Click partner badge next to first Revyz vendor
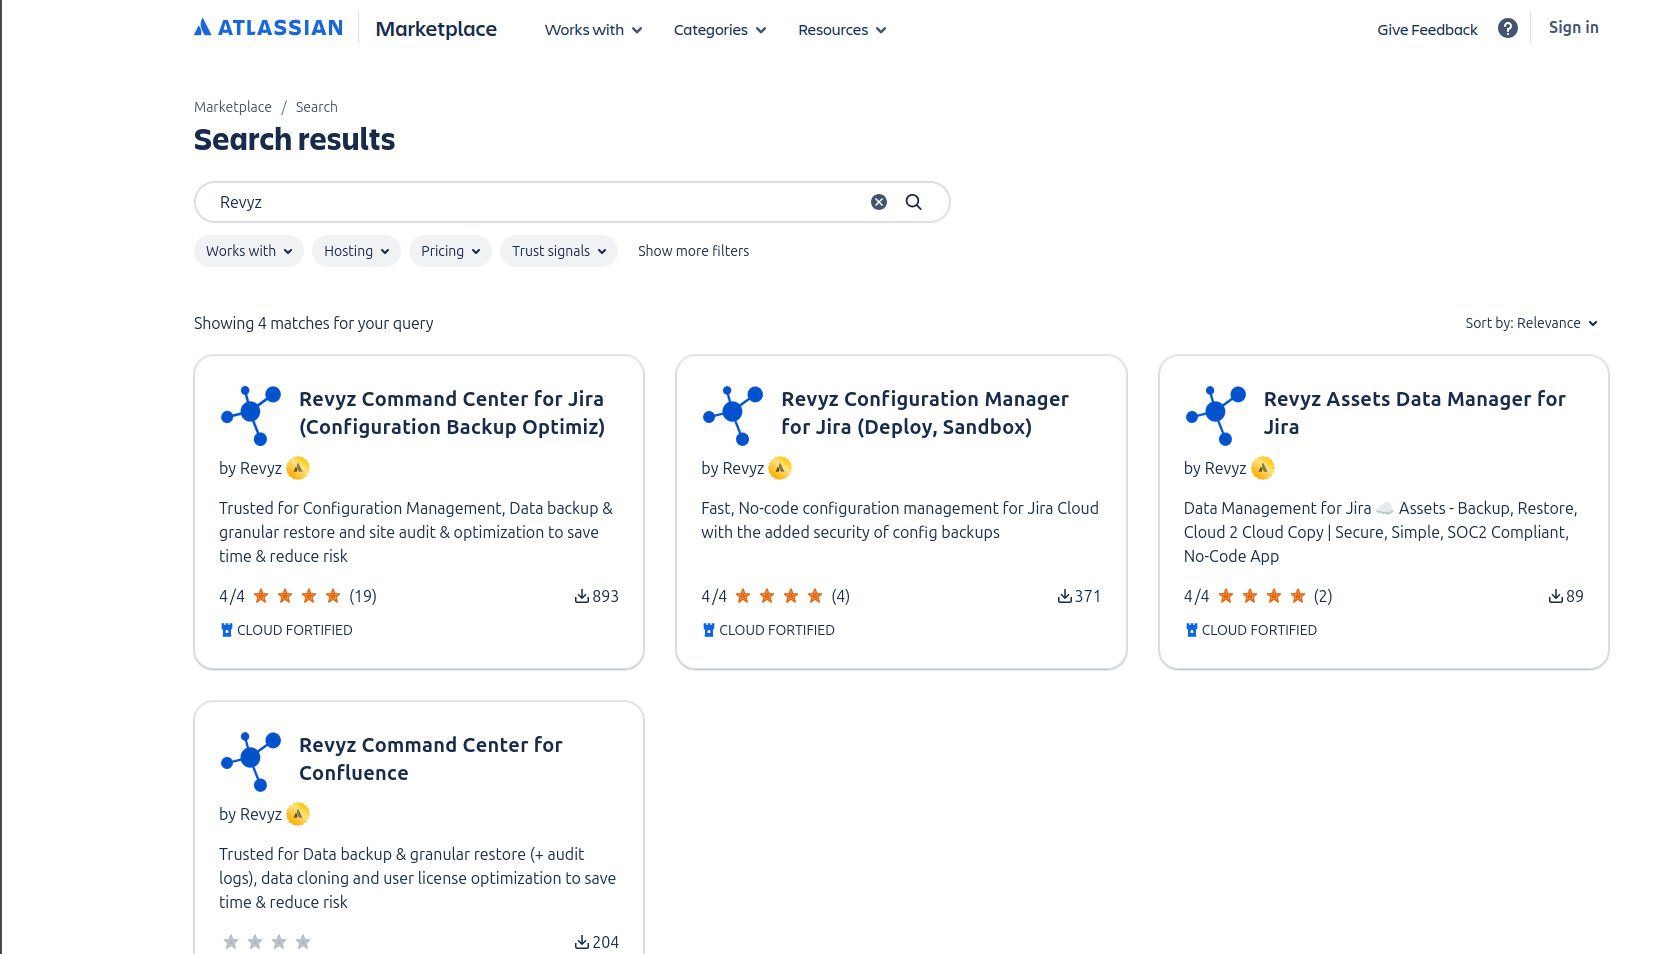This screenshot has height=954, width=1665. pyautogui.click(x=298, y=468)
